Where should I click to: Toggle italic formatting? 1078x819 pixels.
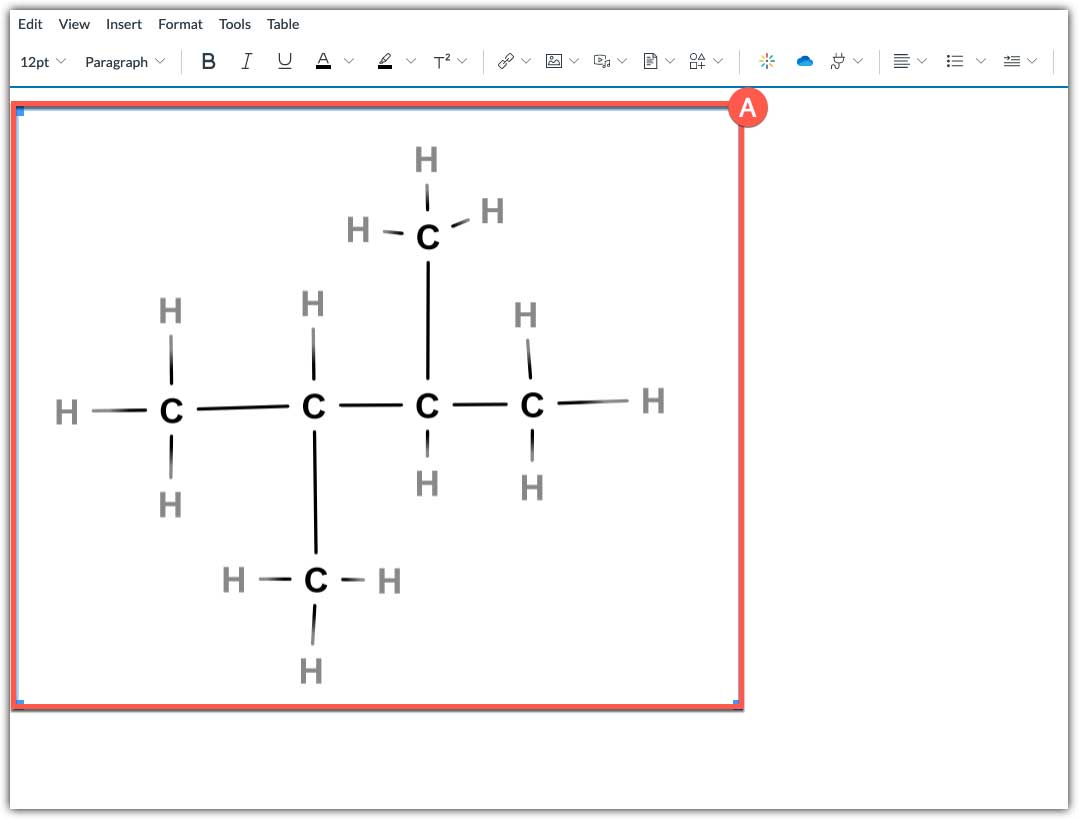(x=246, y=61)
